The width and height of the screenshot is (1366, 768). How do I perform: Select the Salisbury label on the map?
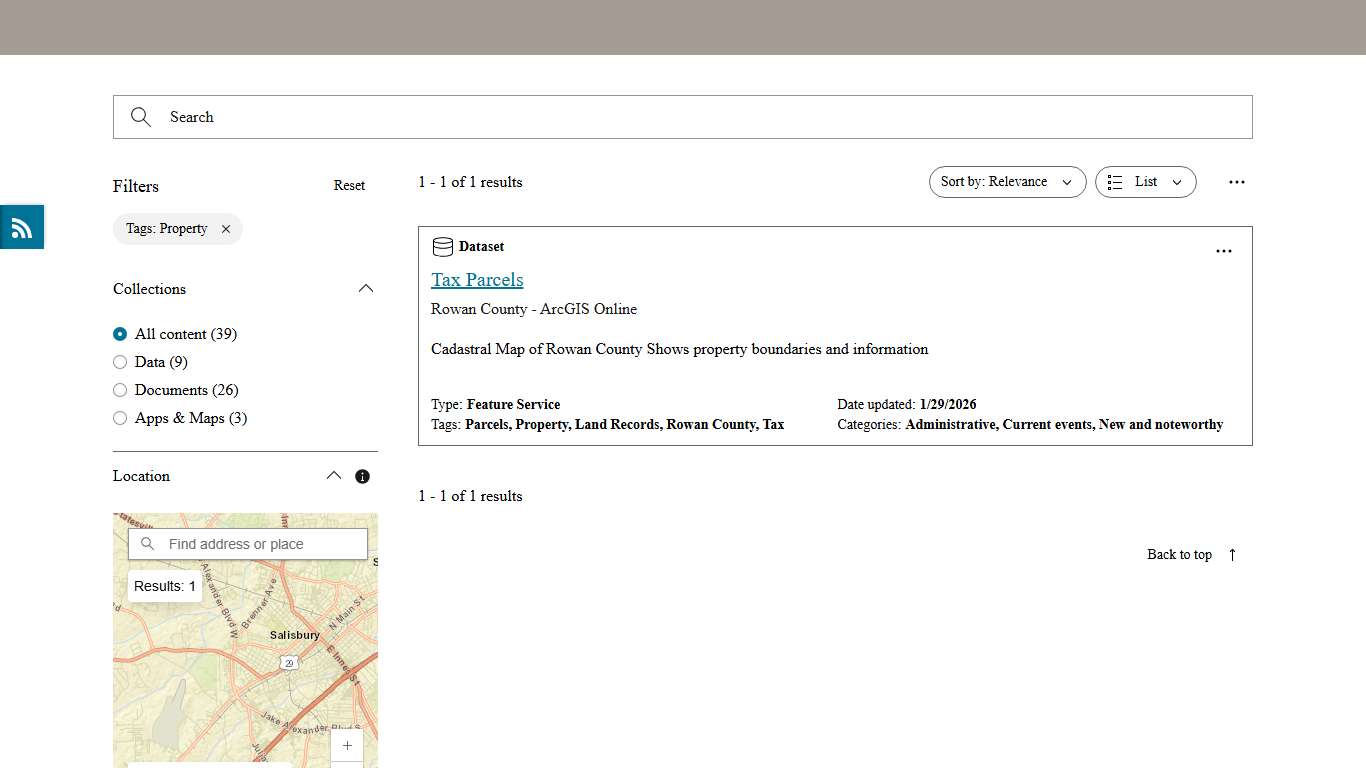coord(294,634)
